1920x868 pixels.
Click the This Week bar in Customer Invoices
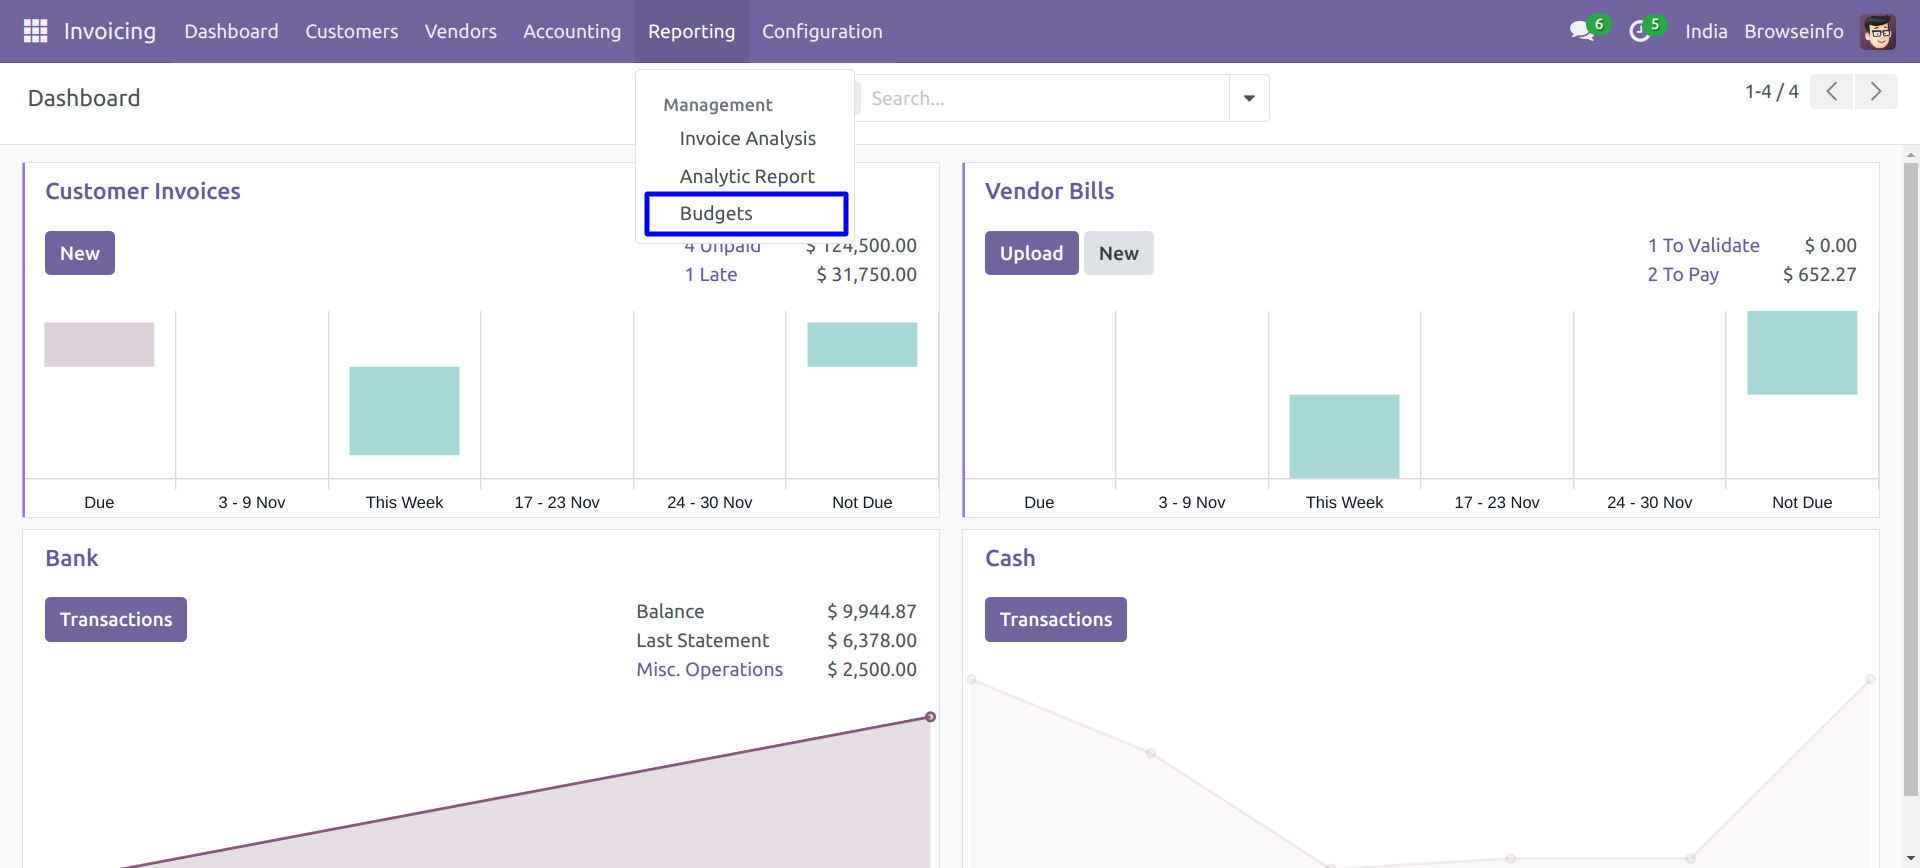[x=404, y=411]
